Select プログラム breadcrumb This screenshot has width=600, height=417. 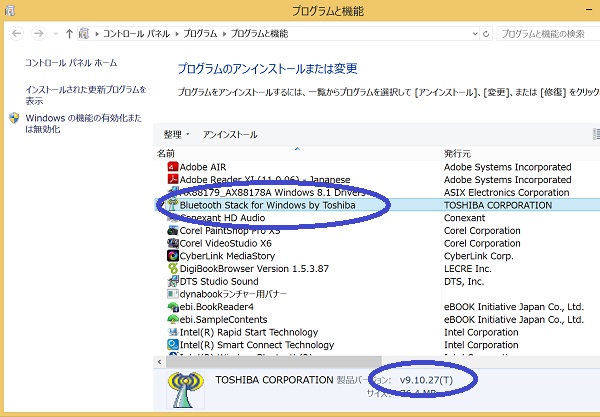pyautogui.click(x=200, y=34)
